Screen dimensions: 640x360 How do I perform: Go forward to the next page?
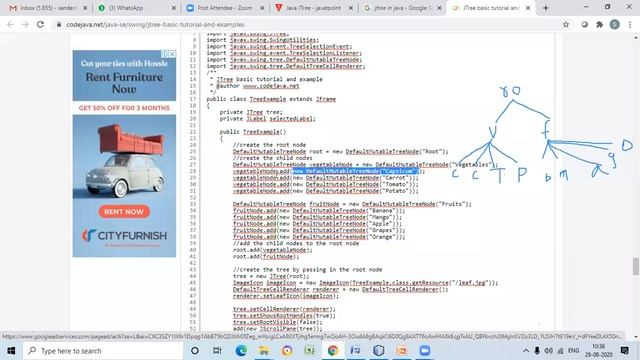point(25,24)
